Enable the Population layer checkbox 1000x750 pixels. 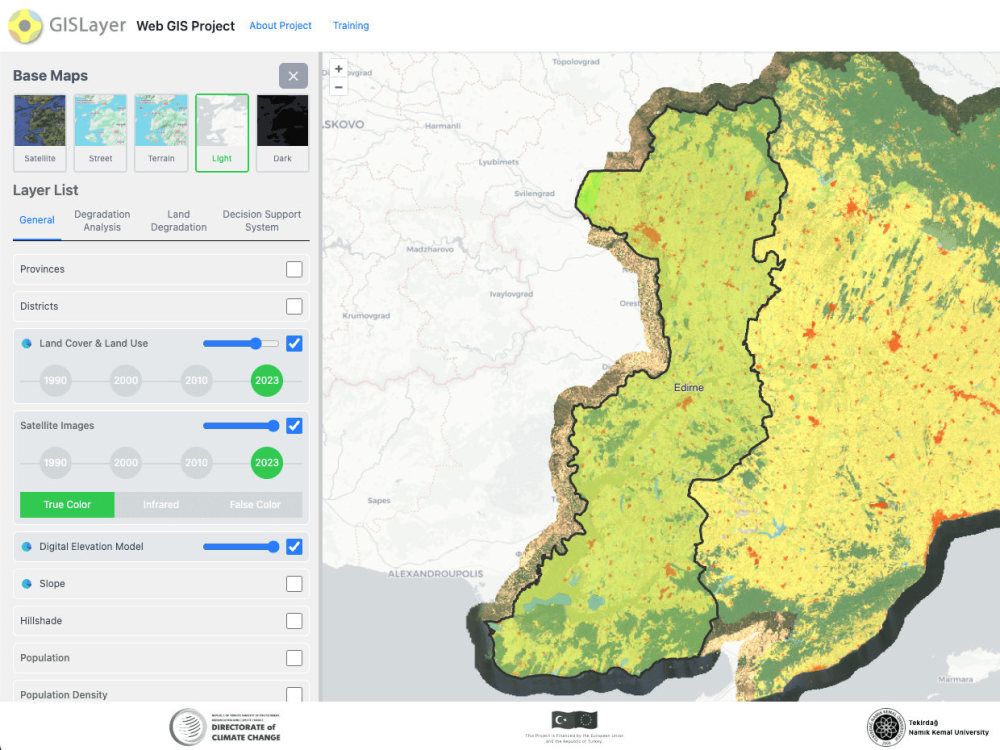click(294, 658)
